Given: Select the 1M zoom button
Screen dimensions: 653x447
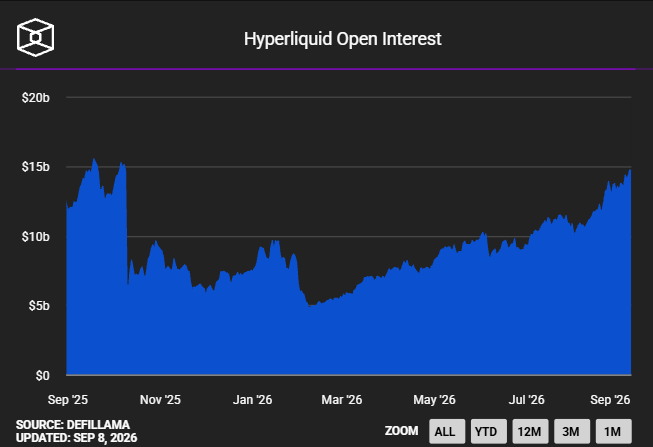Looking at the screenshot, I should pos(613,431).
